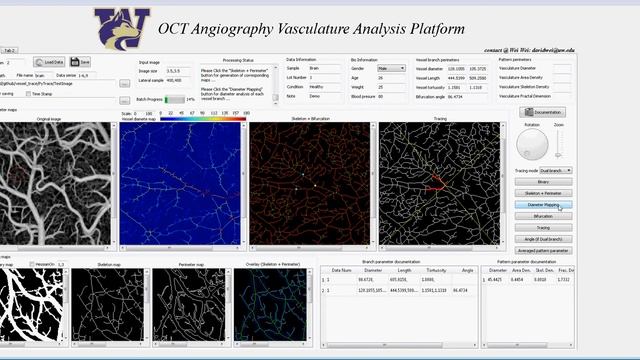Click the Save floppy disk button

coord(80,62)
